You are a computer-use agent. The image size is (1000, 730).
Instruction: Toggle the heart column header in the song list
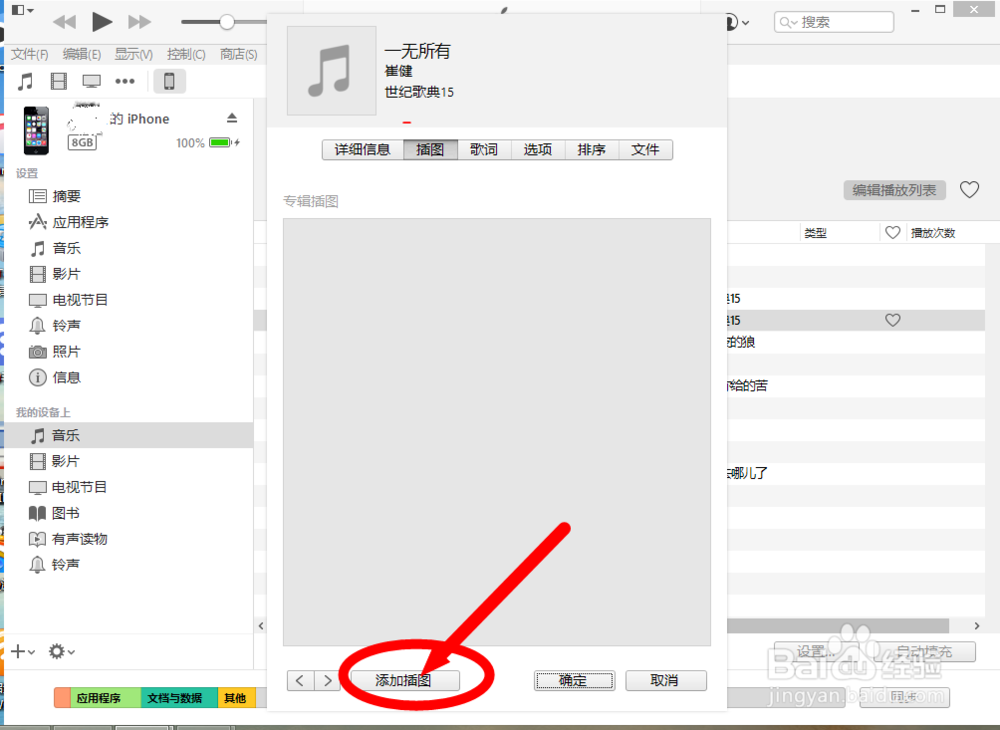coord(892,232)
